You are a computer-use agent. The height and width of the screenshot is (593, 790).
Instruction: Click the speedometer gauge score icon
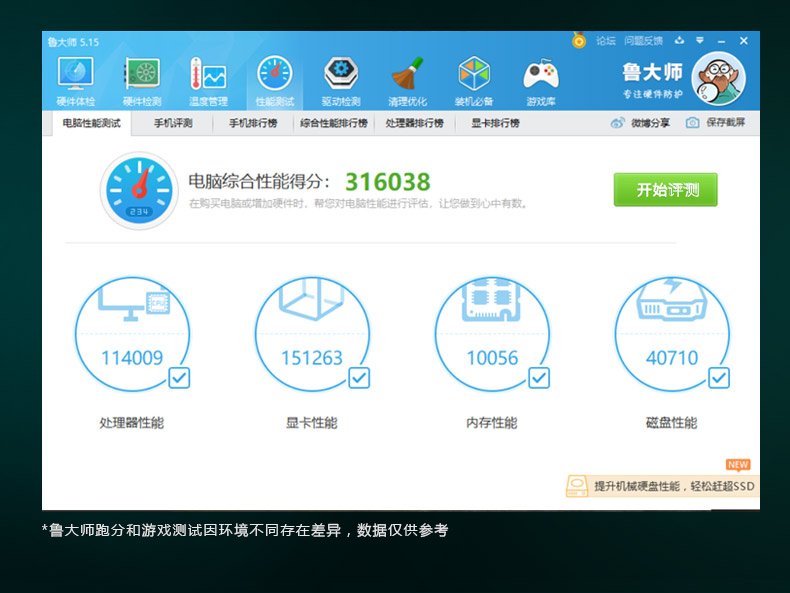[x=139, y=191]
